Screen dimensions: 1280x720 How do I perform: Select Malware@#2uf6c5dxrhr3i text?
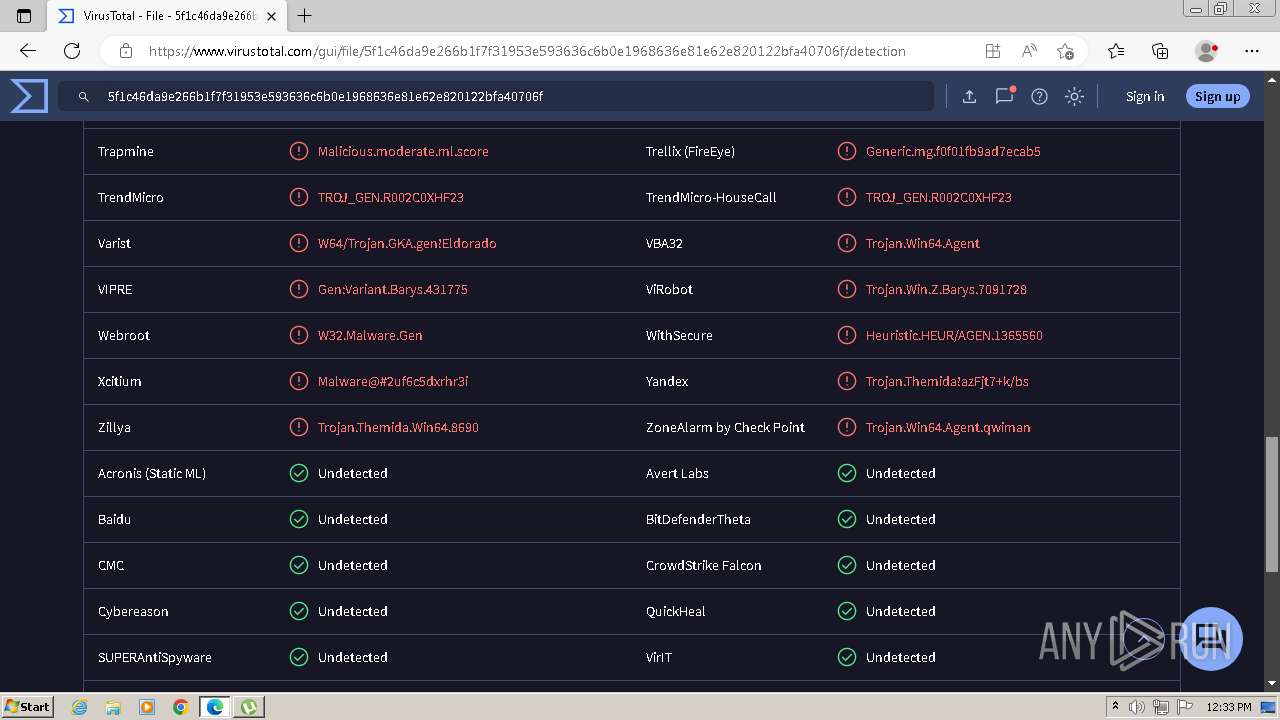(x=393, y=381)
